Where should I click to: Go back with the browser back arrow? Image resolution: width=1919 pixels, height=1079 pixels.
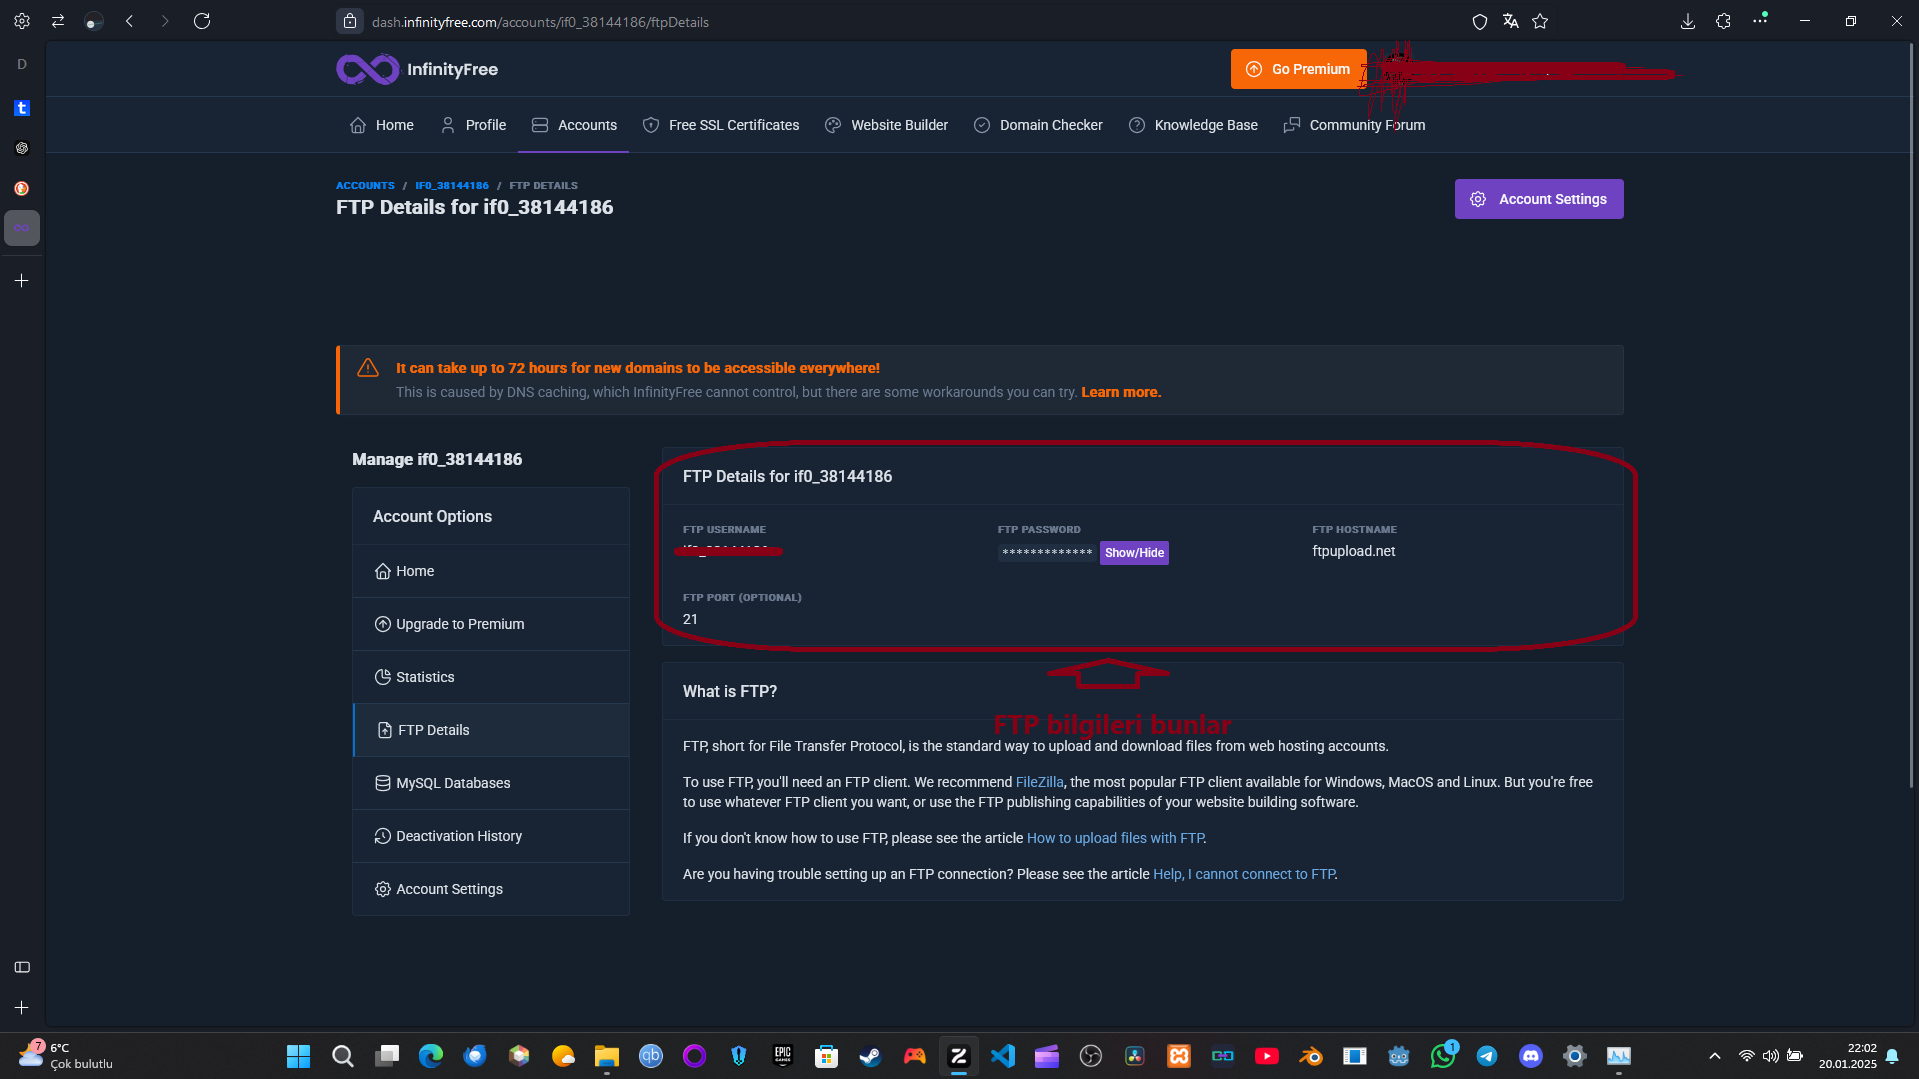pos(129,21)
